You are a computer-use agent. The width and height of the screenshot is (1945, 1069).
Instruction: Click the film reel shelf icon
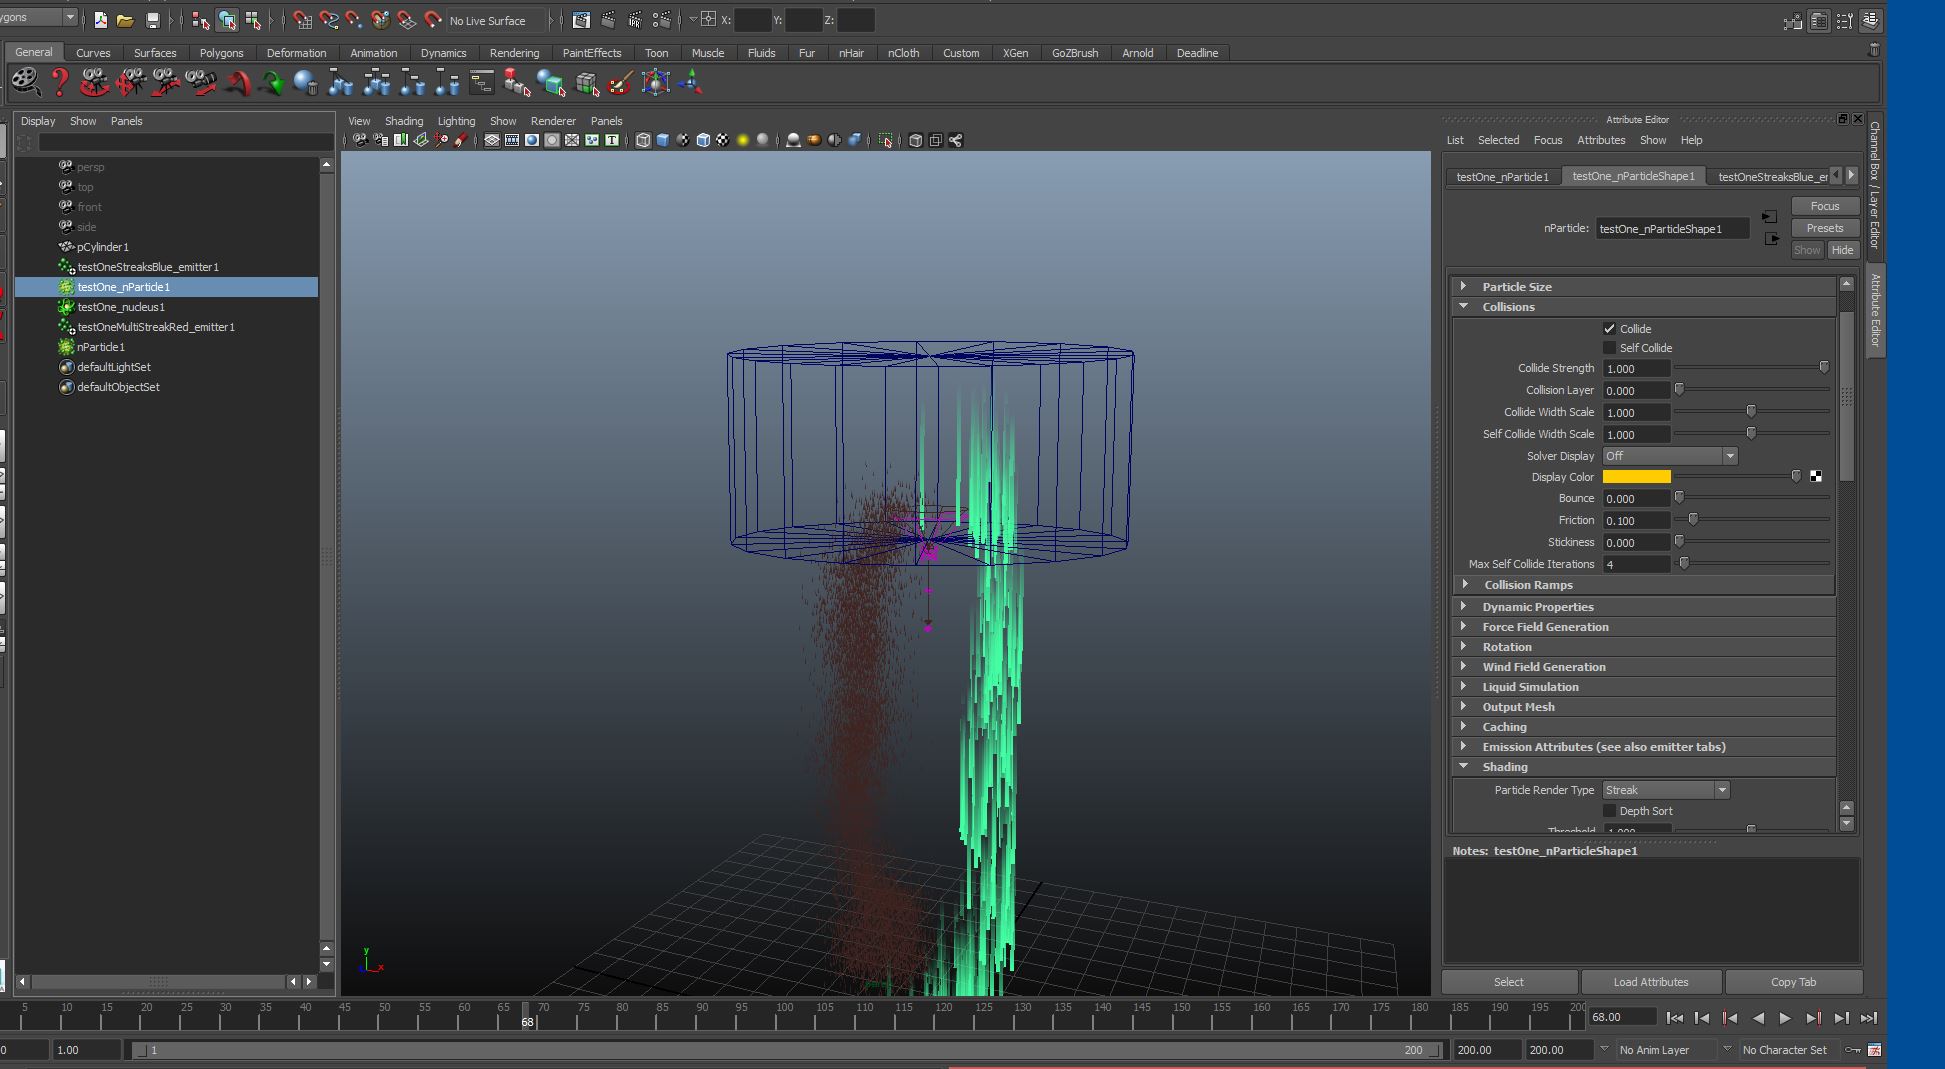click(x=25, y=83)
